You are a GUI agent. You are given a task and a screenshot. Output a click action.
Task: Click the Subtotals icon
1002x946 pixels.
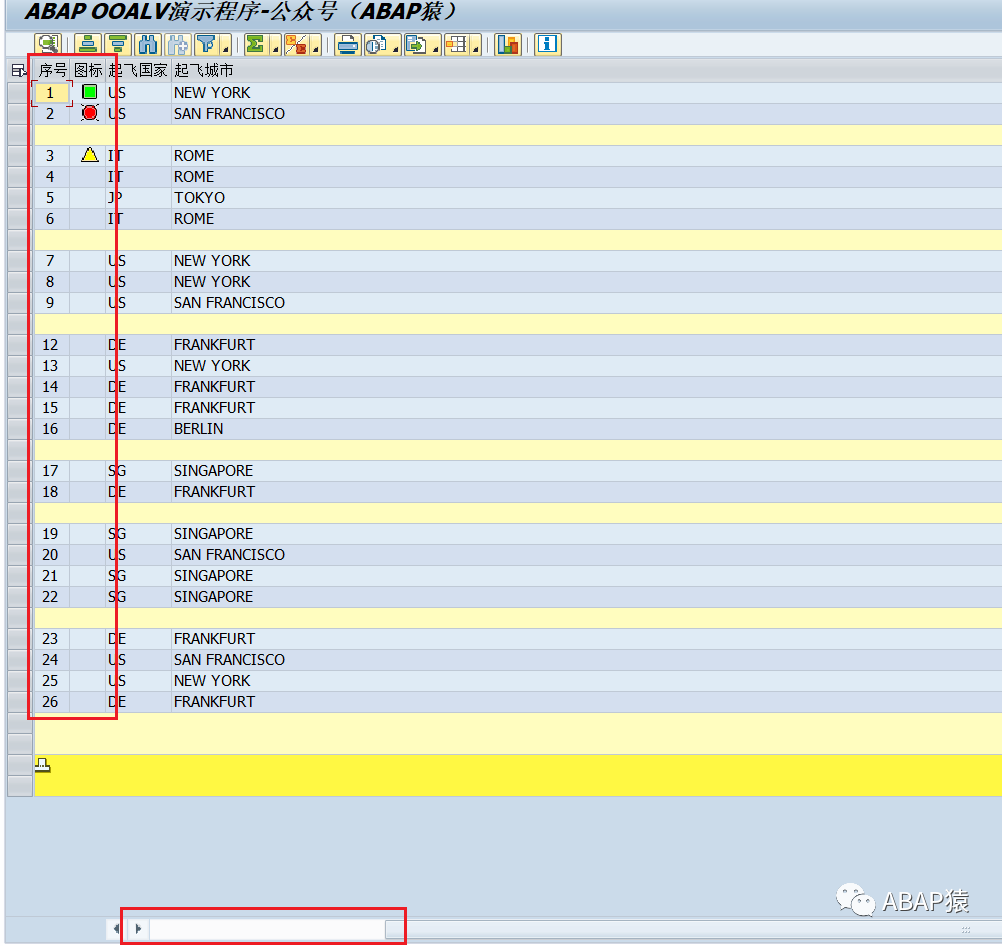click(297, 45)
